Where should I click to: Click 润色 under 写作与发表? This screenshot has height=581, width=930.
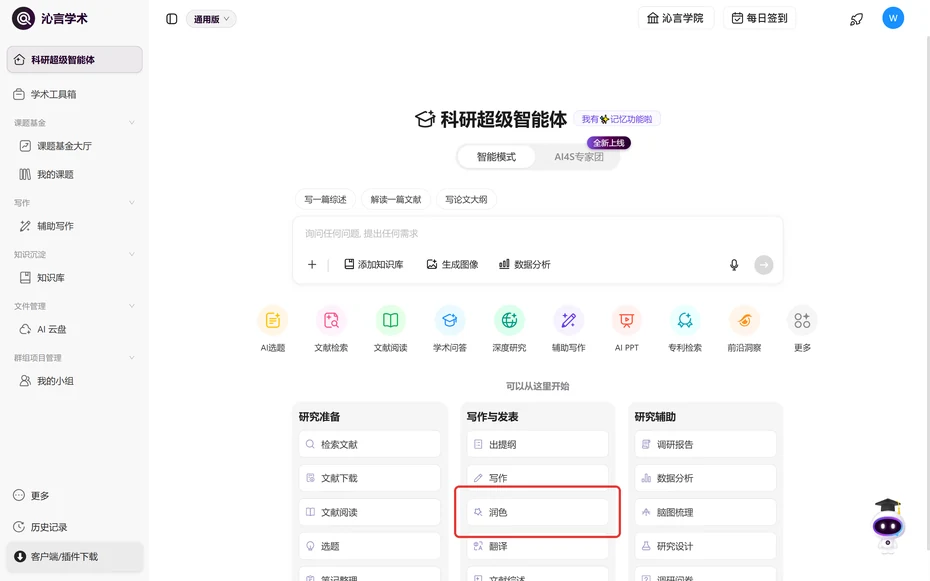click(537, 512)
